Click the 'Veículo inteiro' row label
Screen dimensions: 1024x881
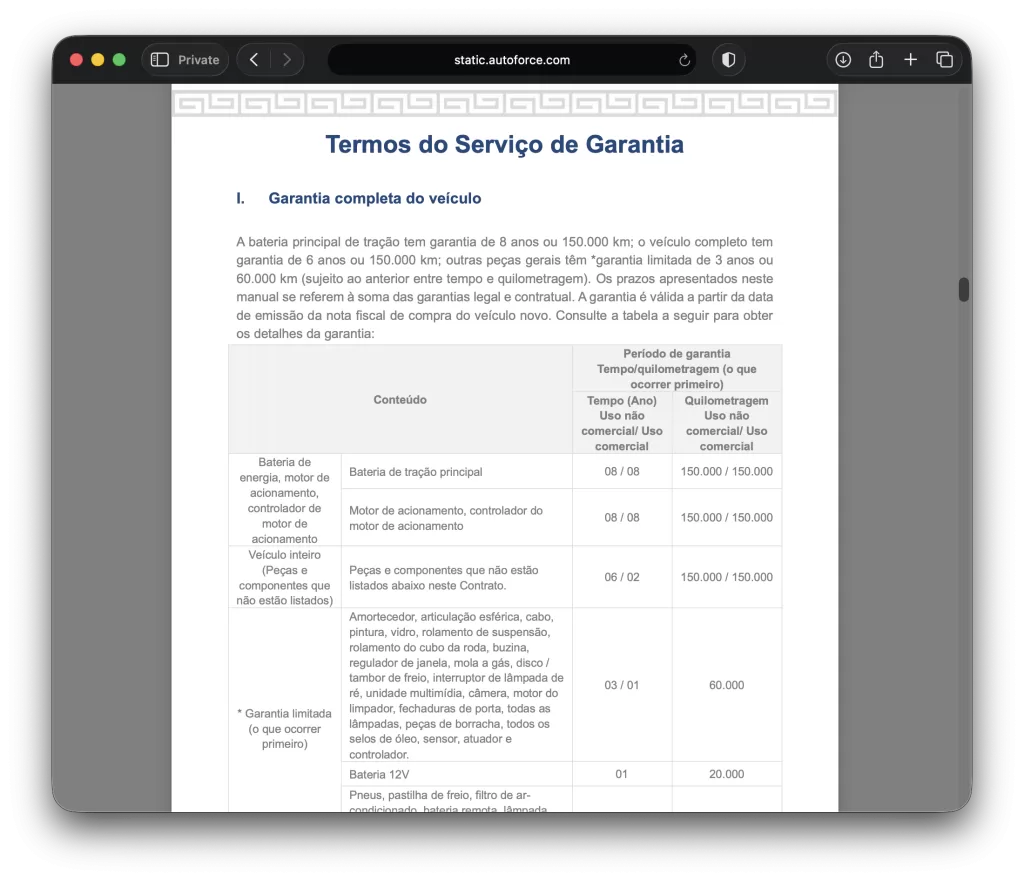pyautogui.click(x=285, y=577)
